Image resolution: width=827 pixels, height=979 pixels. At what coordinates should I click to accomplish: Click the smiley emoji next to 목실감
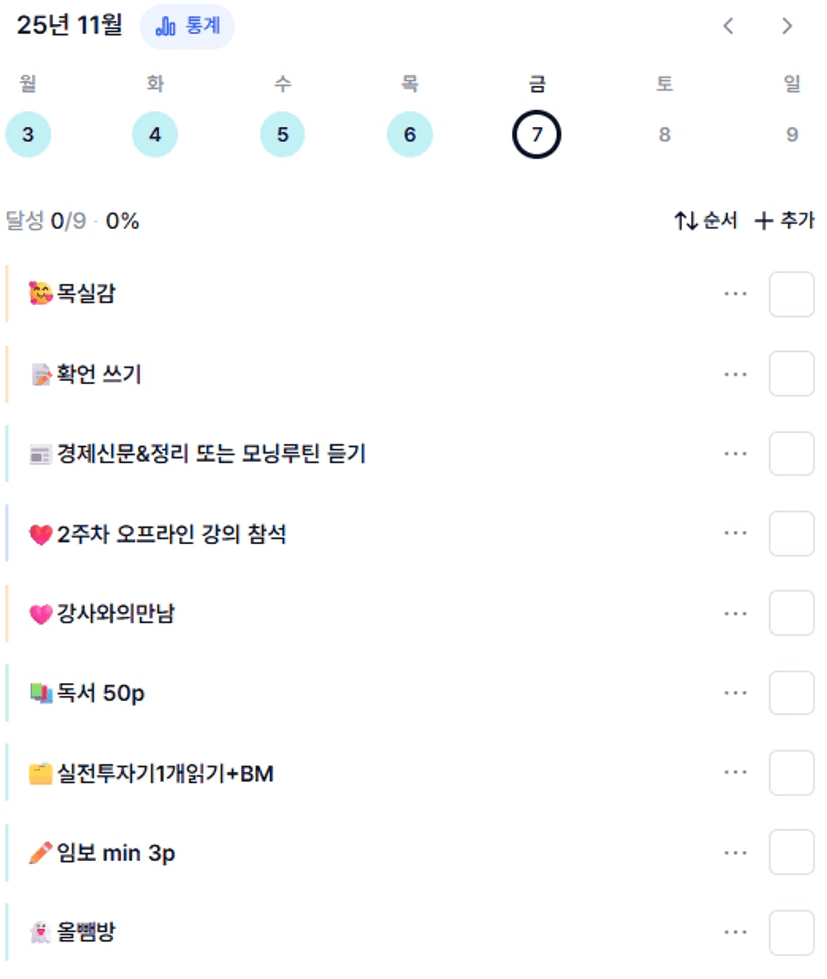point(41,294)
